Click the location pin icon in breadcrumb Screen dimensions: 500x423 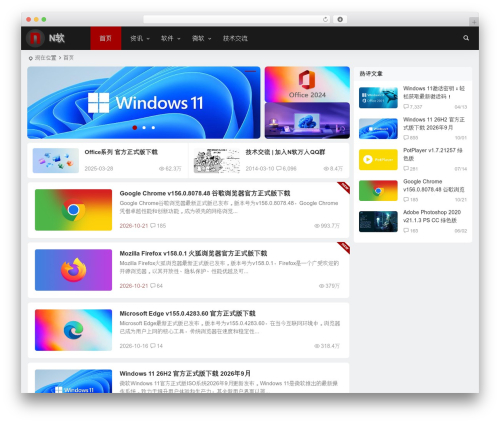[x=31, y=58]
